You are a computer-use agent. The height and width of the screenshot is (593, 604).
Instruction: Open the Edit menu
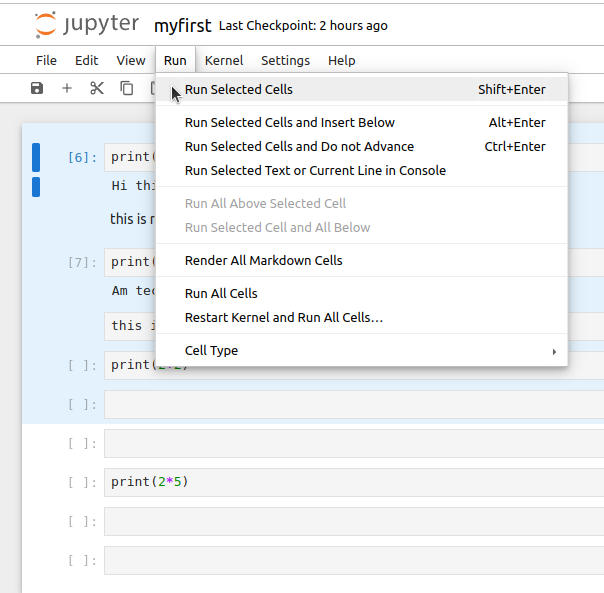tap(87, 60)
